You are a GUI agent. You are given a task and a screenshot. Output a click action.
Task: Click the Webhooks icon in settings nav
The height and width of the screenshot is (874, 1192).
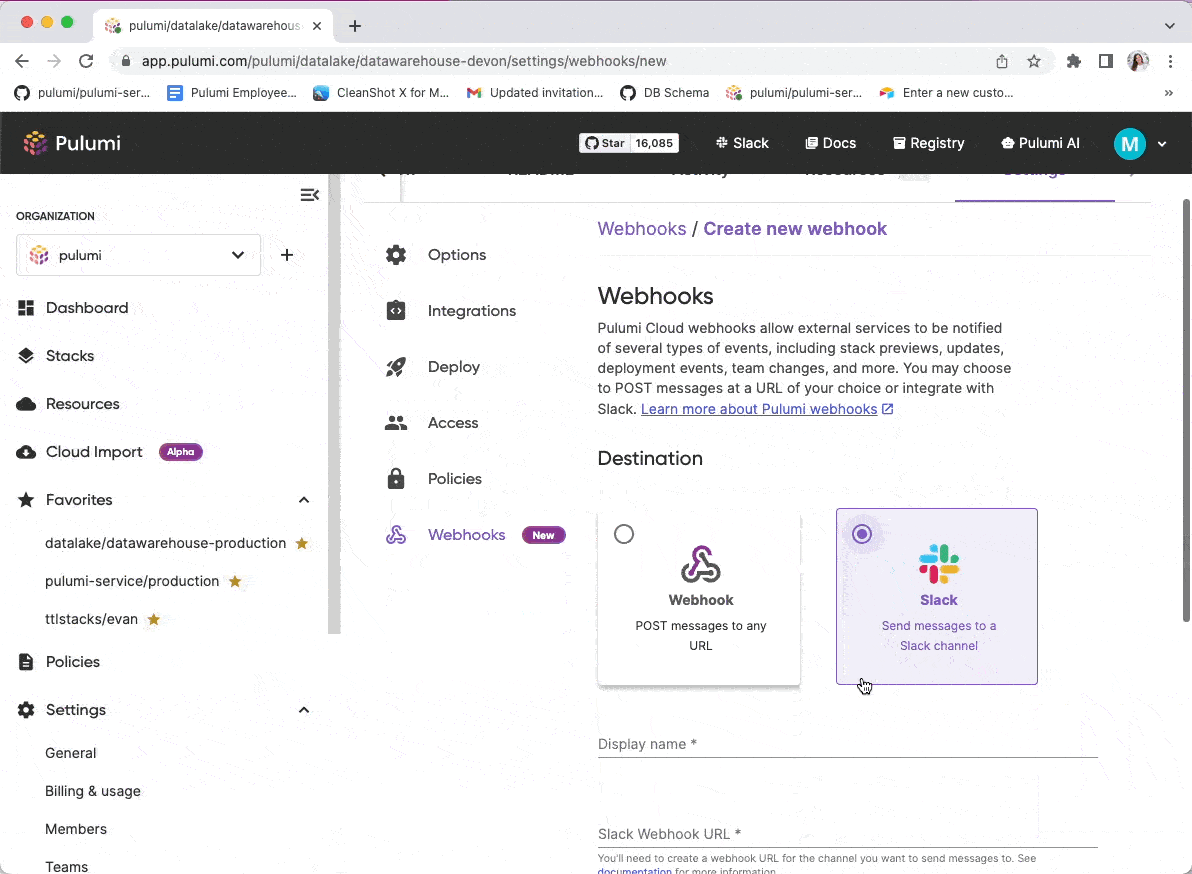pyautogui.click(x=396, y=535)
